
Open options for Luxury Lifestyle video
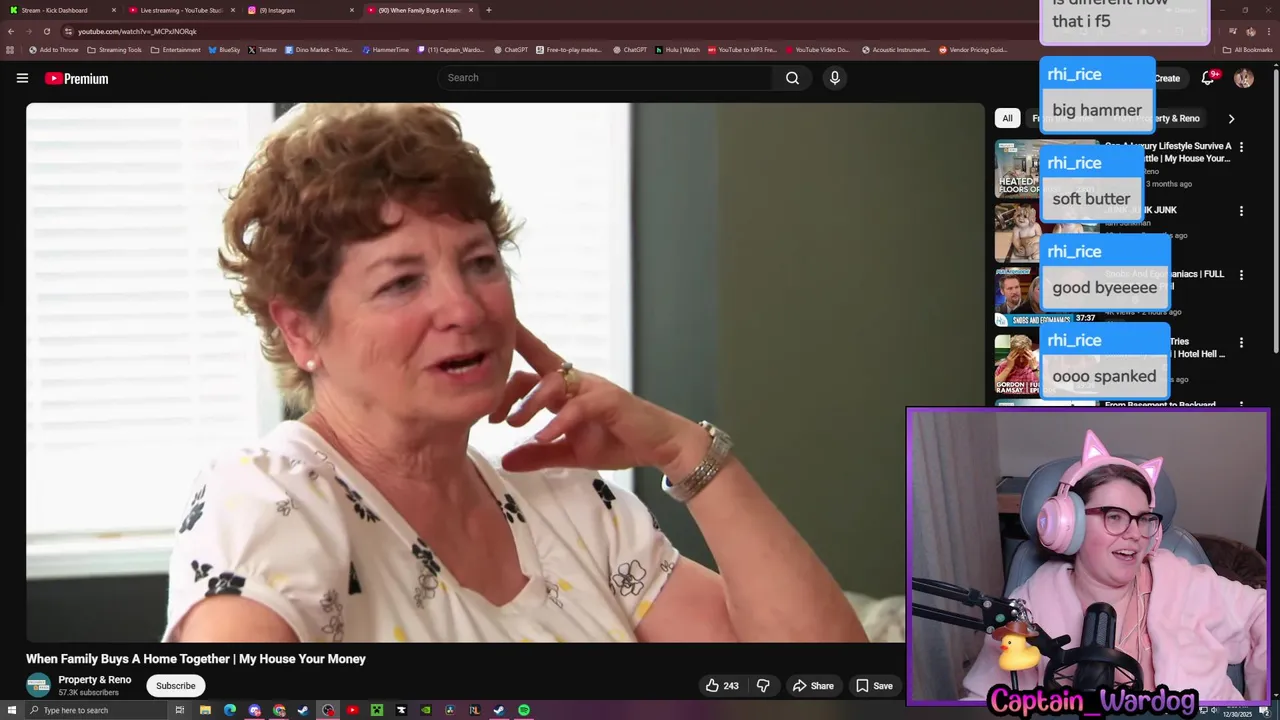[1241, 147]
